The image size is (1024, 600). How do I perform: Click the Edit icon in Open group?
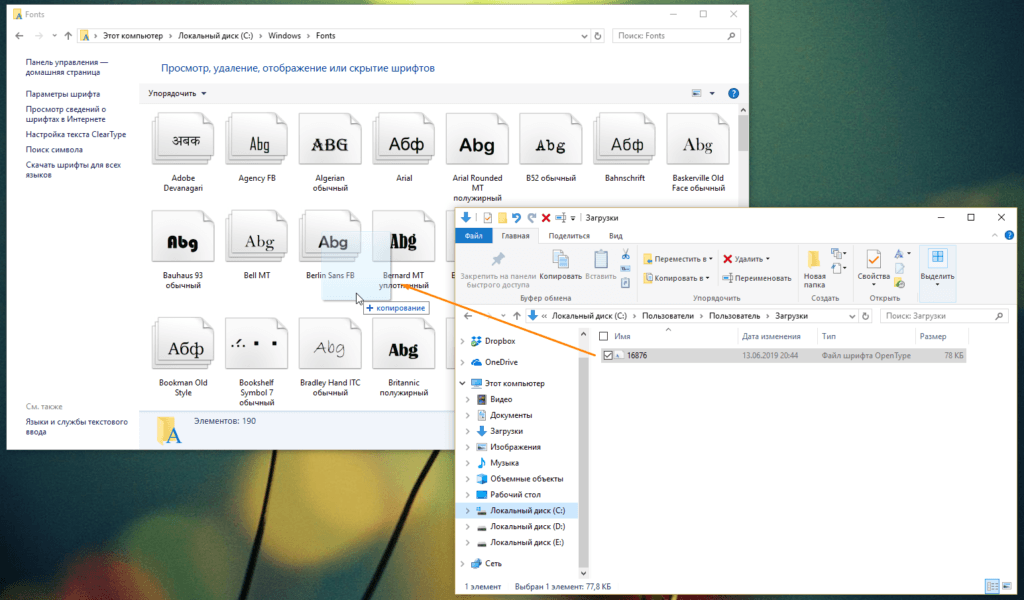click(900, 268)
